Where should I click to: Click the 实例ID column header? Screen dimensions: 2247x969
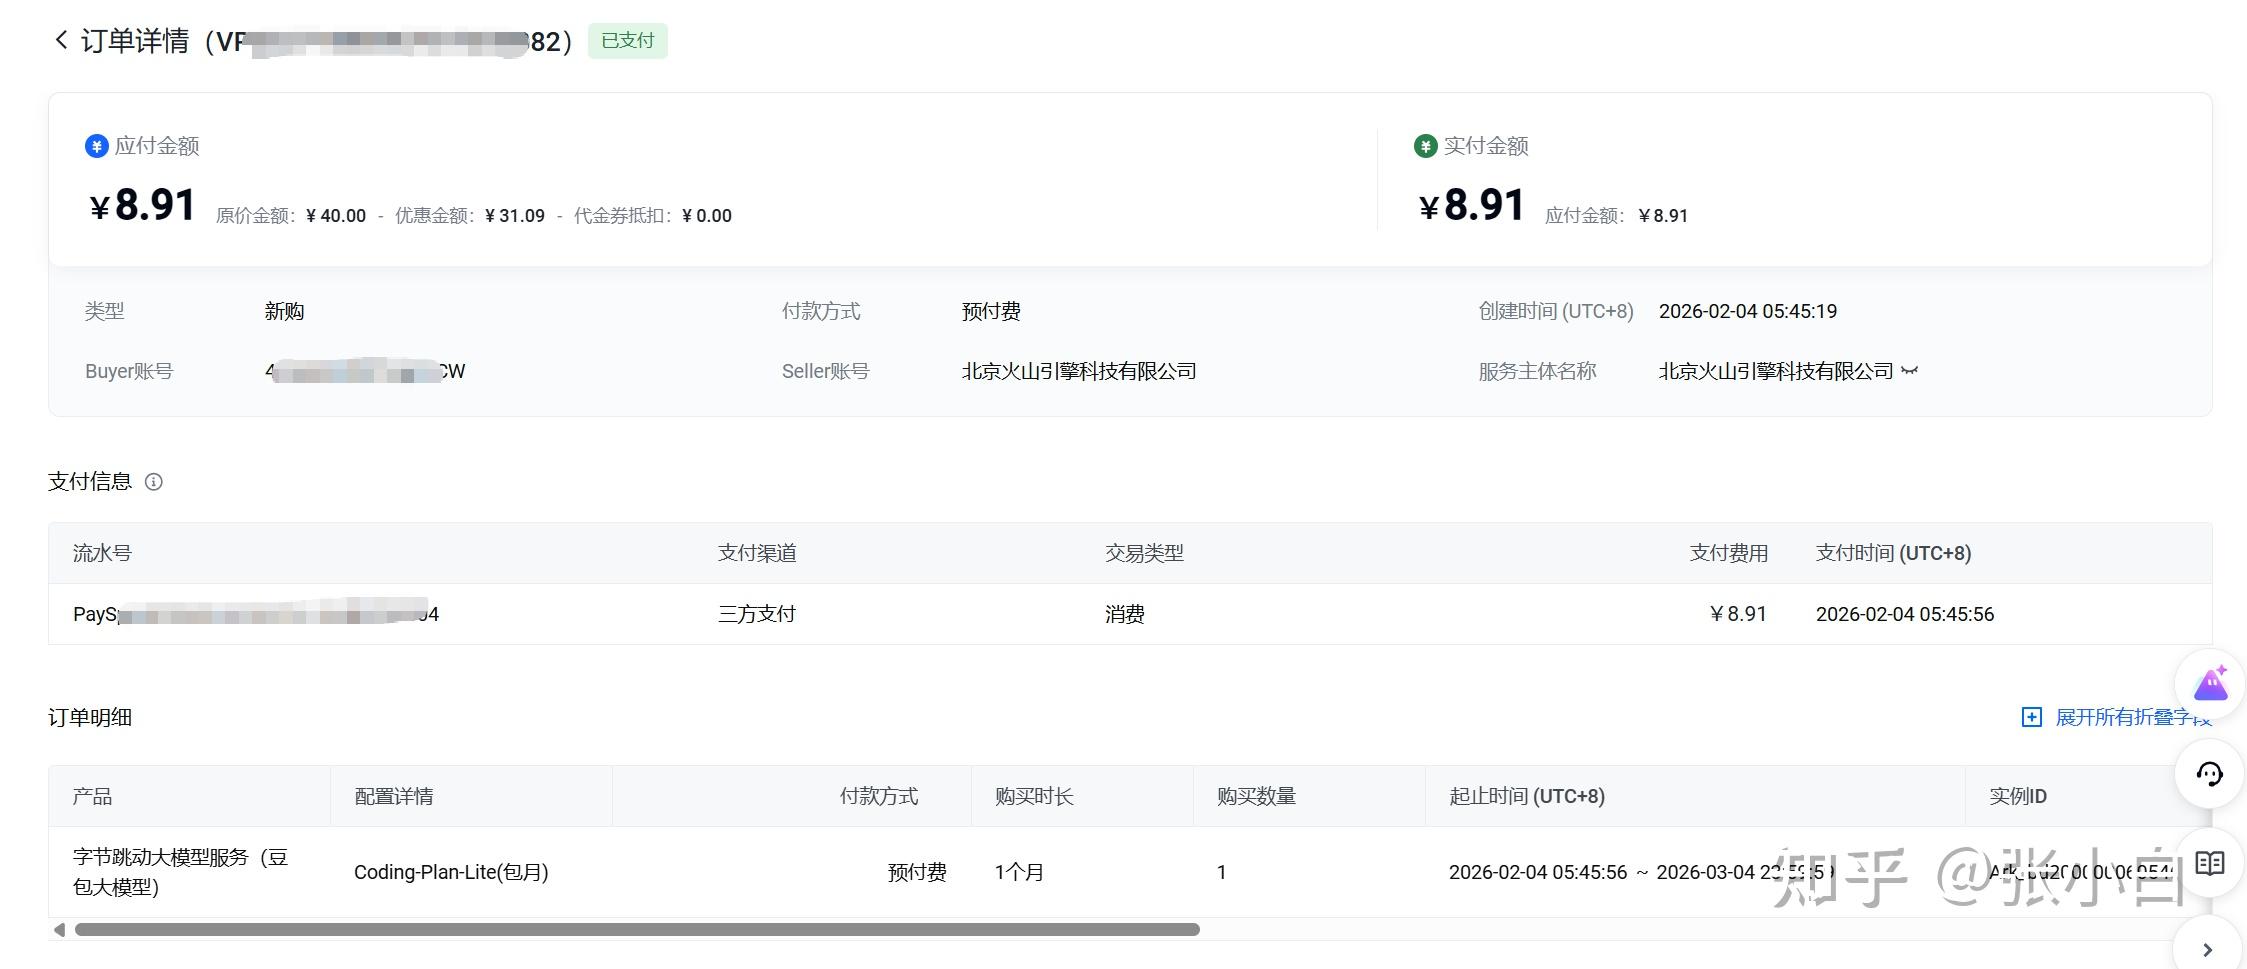[x=2018, y=796]
